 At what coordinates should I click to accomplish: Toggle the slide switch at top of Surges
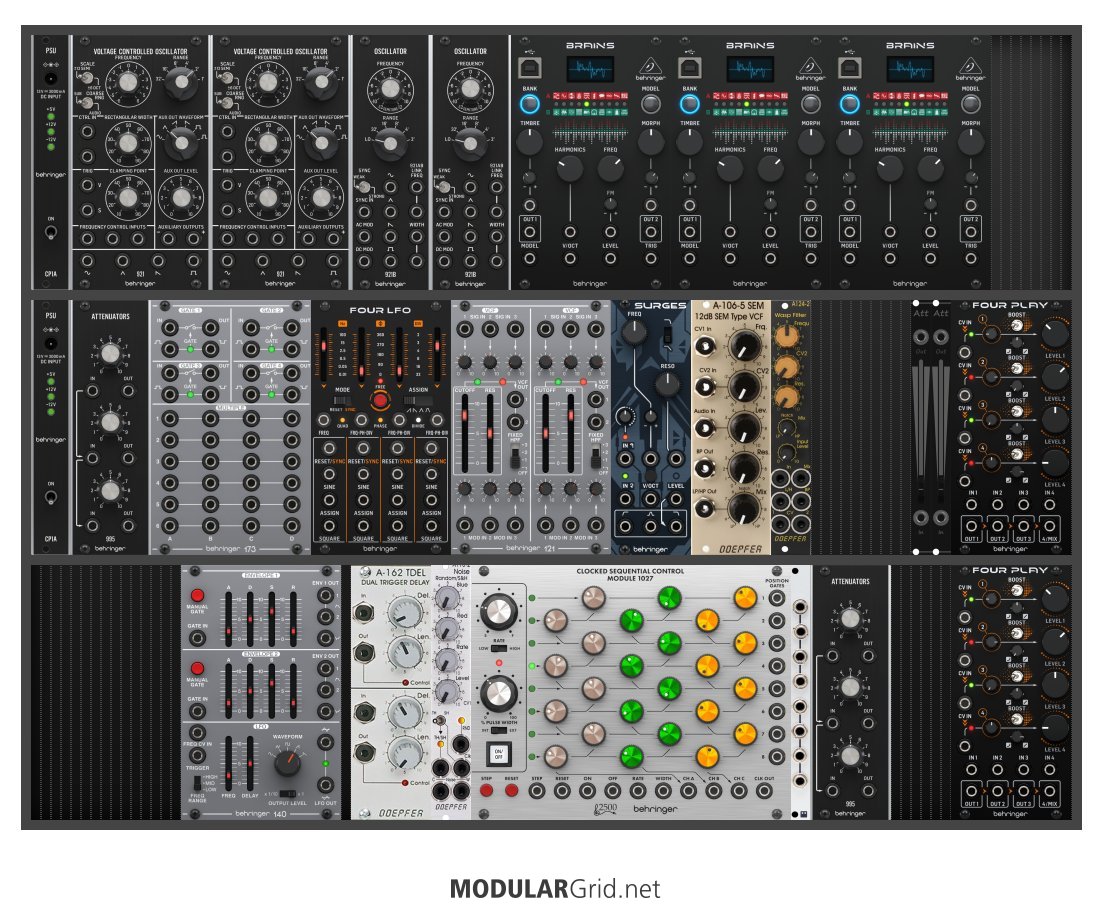[667, 335]
